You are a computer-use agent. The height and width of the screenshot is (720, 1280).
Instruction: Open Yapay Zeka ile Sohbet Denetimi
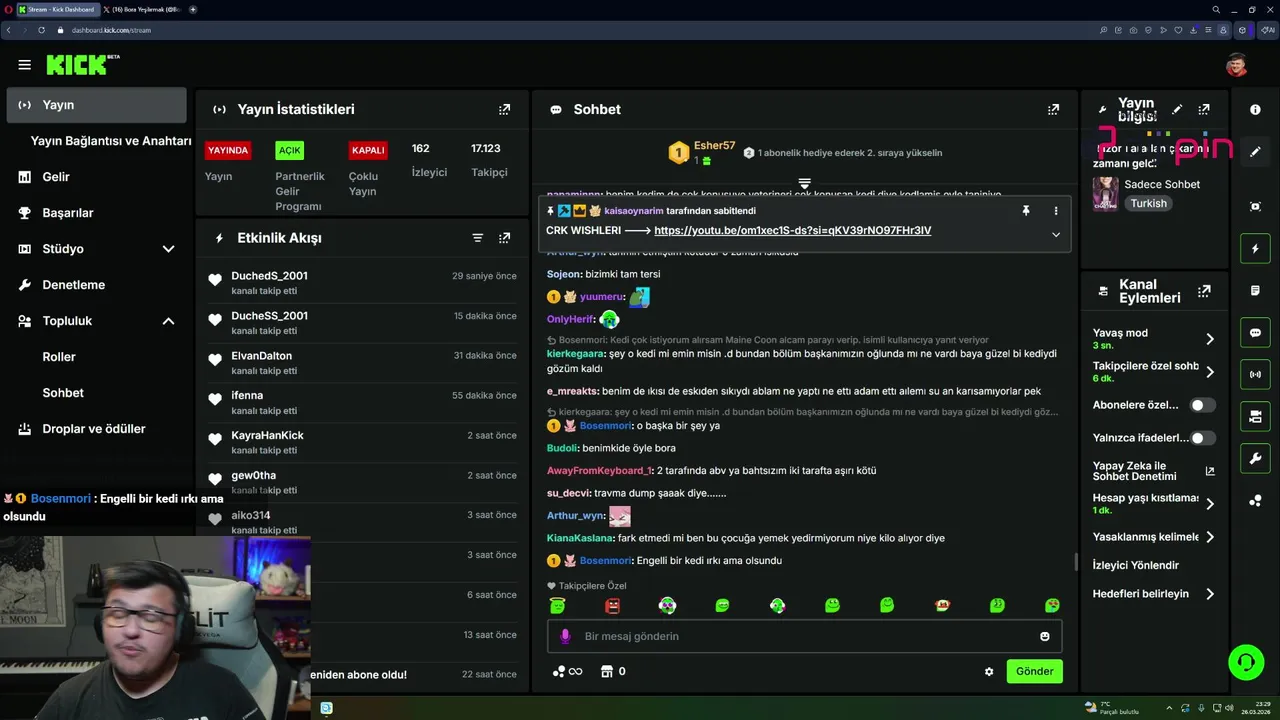click(1153, 471)
